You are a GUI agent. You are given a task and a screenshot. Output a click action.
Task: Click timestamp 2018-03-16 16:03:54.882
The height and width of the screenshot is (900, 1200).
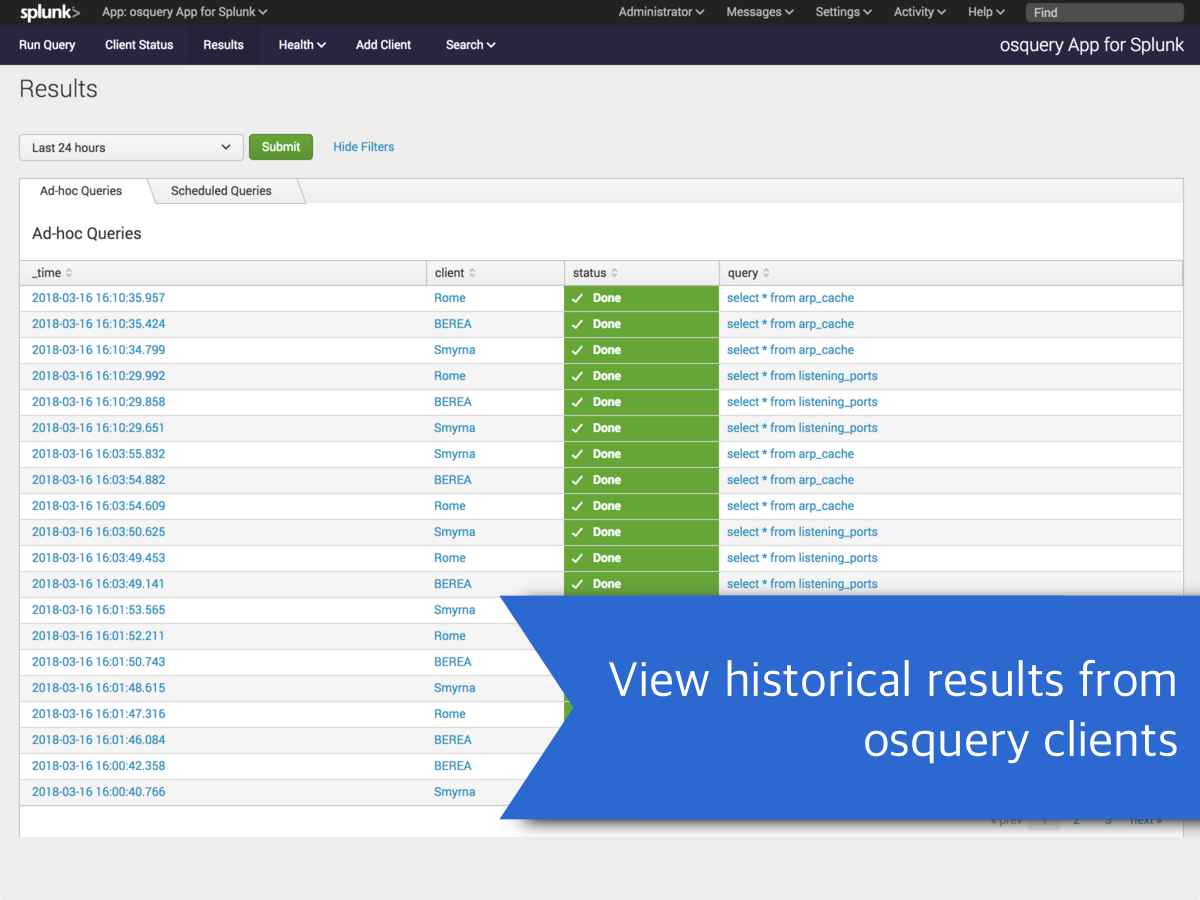pos(99,480)
